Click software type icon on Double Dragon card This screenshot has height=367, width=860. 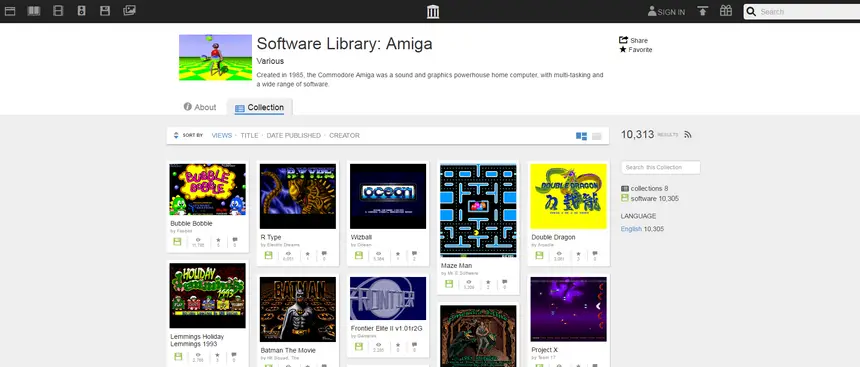click(x=539, y=256)
